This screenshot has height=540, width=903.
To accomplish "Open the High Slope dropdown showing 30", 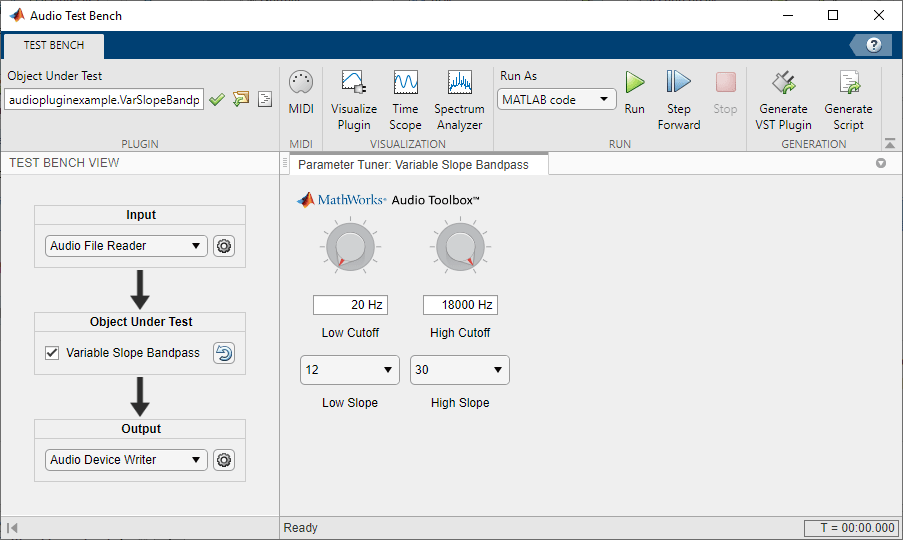I will pyautogui.click(x=460, y=370).
